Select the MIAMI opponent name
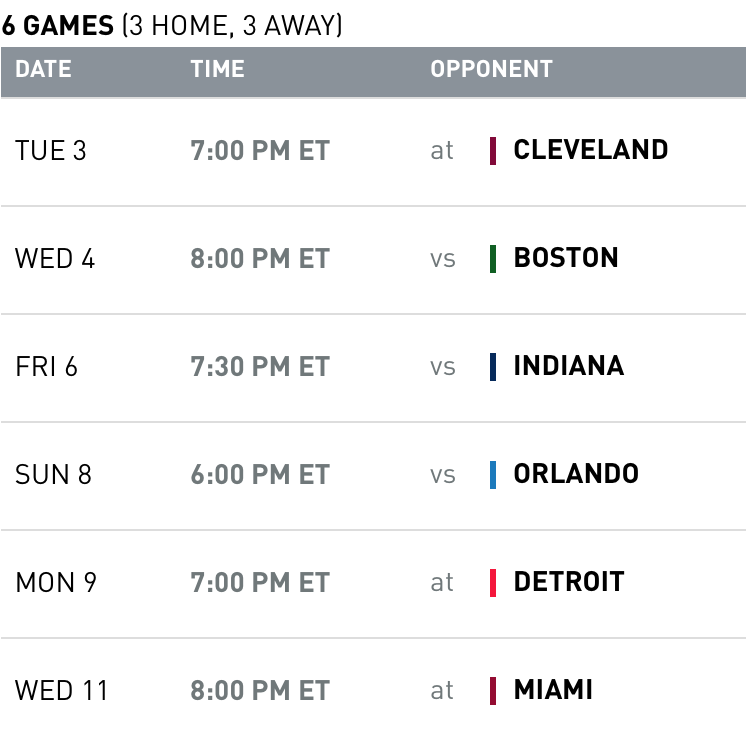The image size is (746, 746). 553,690
